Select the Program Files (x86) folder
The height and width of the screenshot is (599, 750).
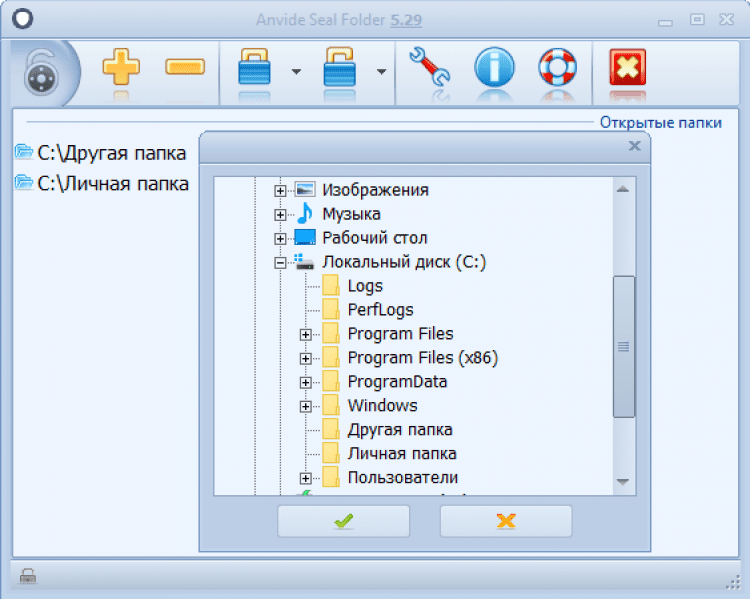pyautogui.click(x=423, y=358)
